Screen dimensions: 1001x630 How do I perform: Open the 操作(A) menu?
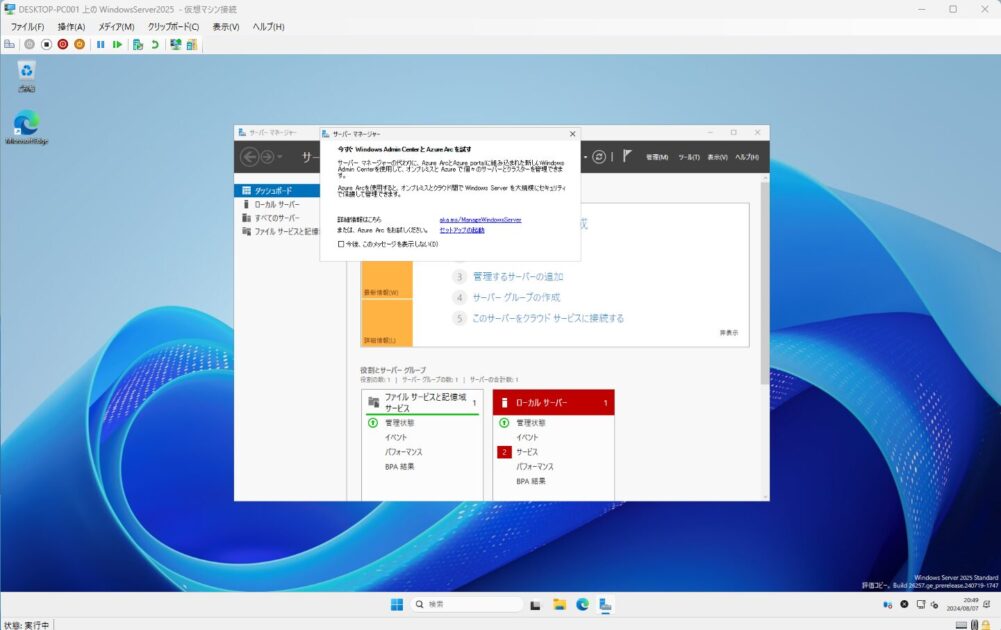point(72,27)
